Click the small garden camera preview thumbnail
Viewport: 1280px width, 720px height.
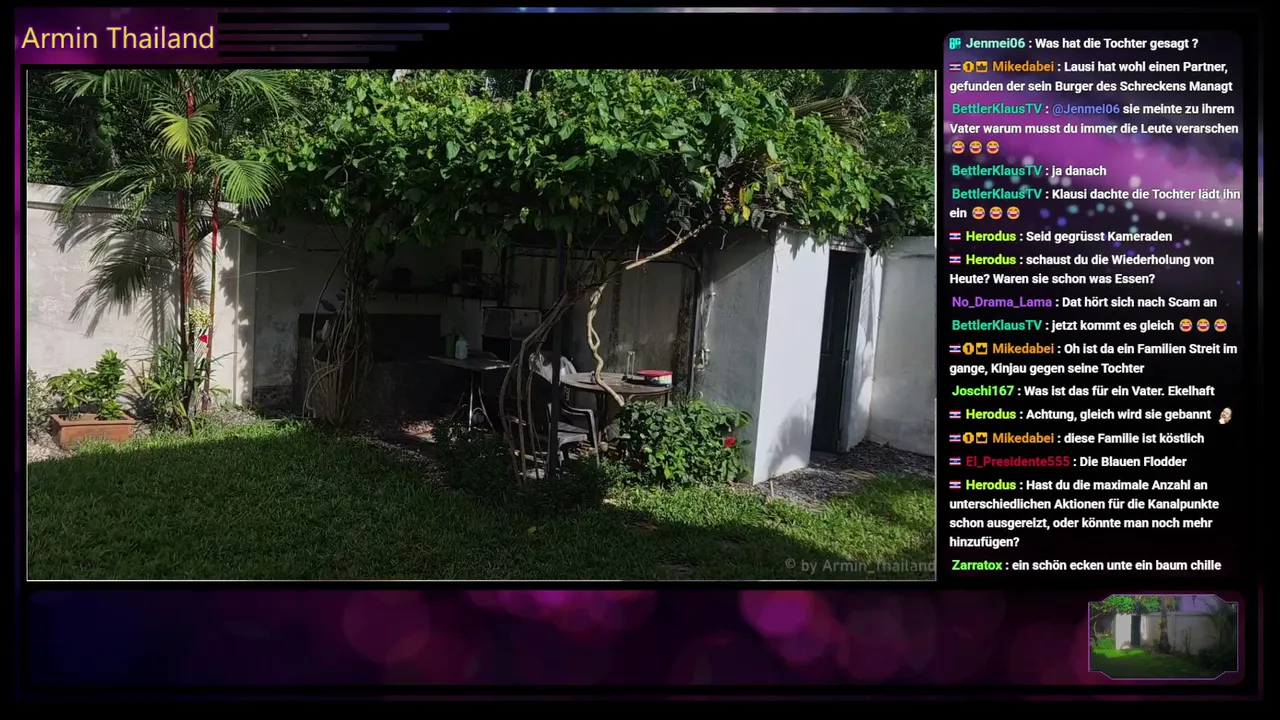click(x=1163, y=636)
